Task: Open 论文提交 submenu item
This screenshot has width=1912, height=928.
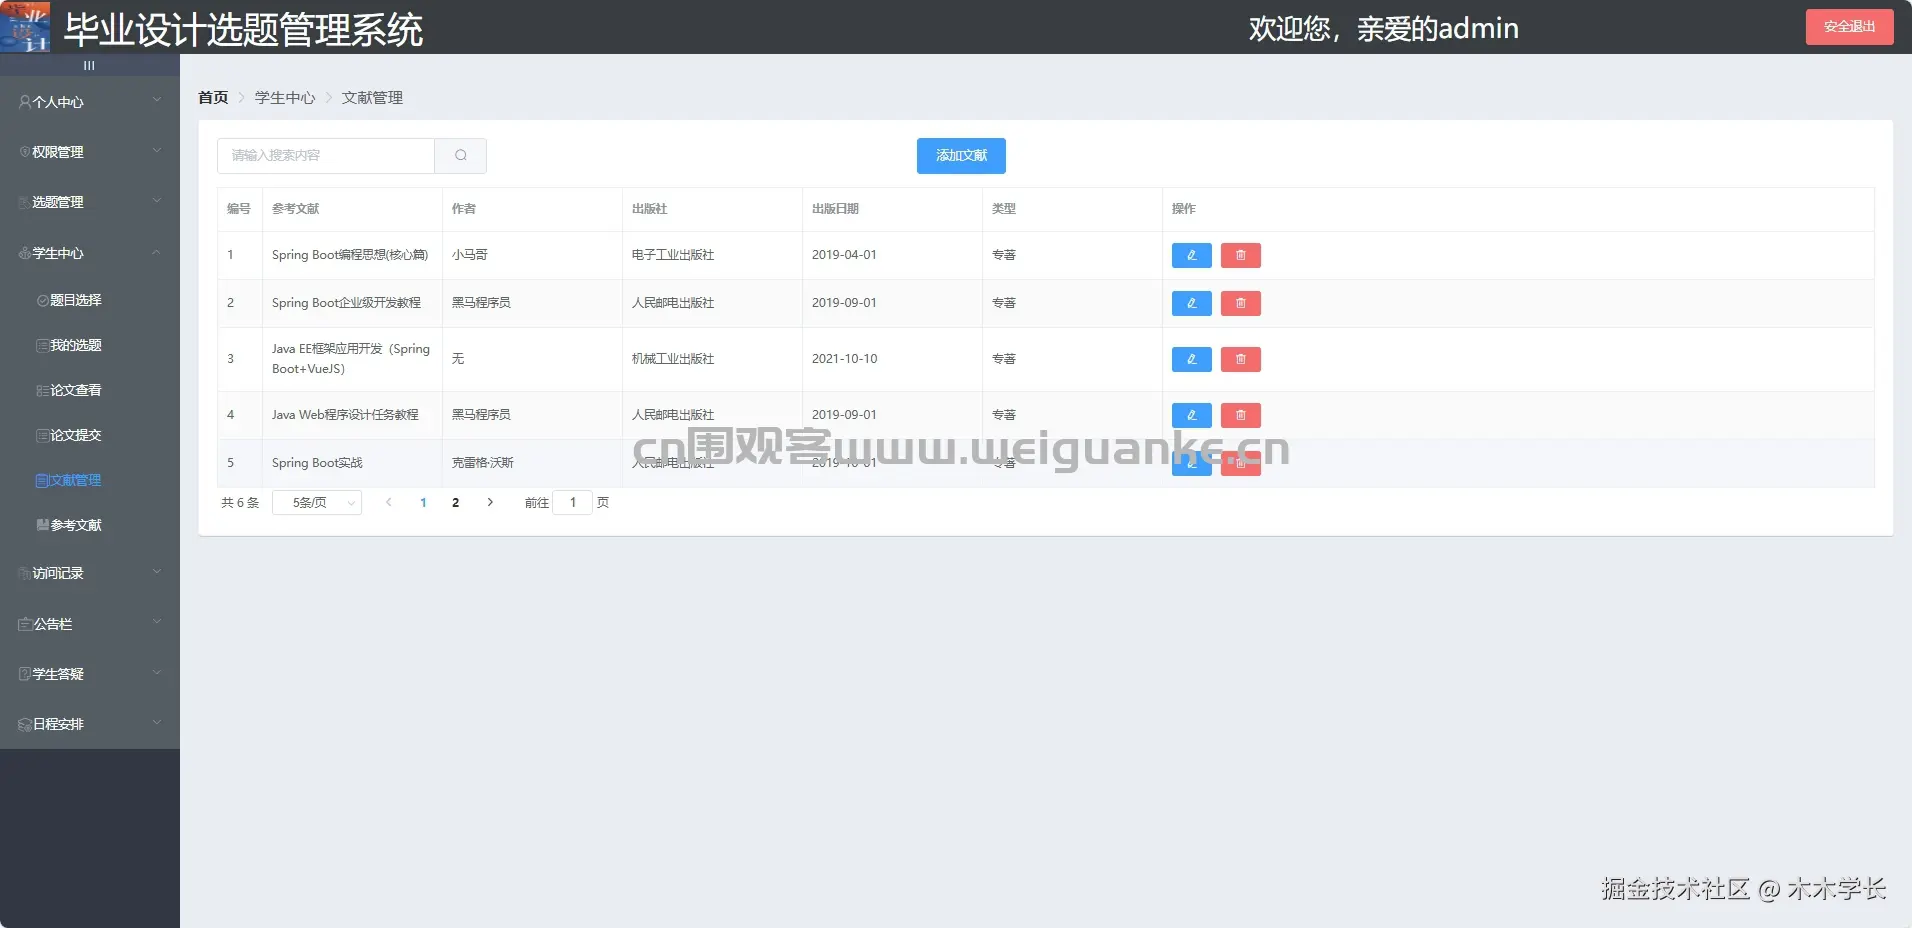Action: 90,435
